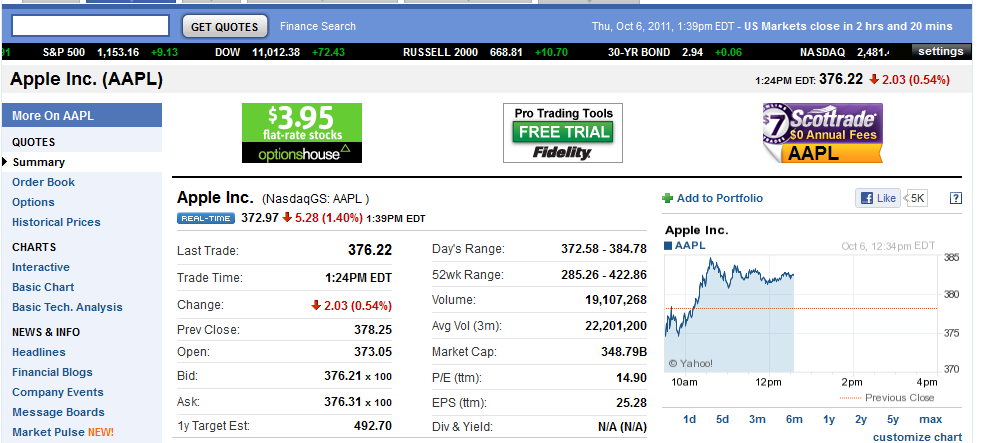Open the Order Book page
988x443 pixels.
(43, 182)
